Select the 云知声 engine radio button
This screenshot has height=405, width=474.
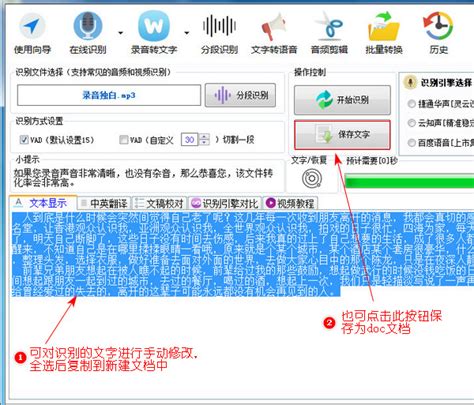(412, 123)
